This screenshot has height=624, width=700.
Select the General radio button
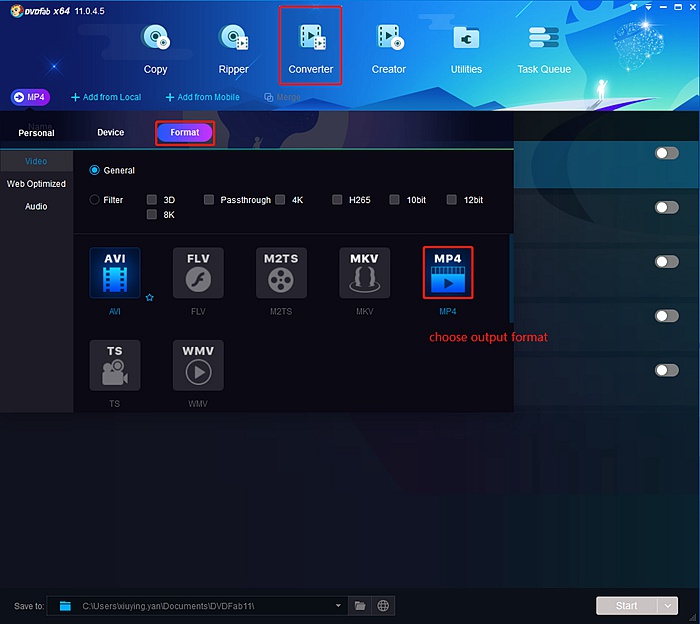94,170
